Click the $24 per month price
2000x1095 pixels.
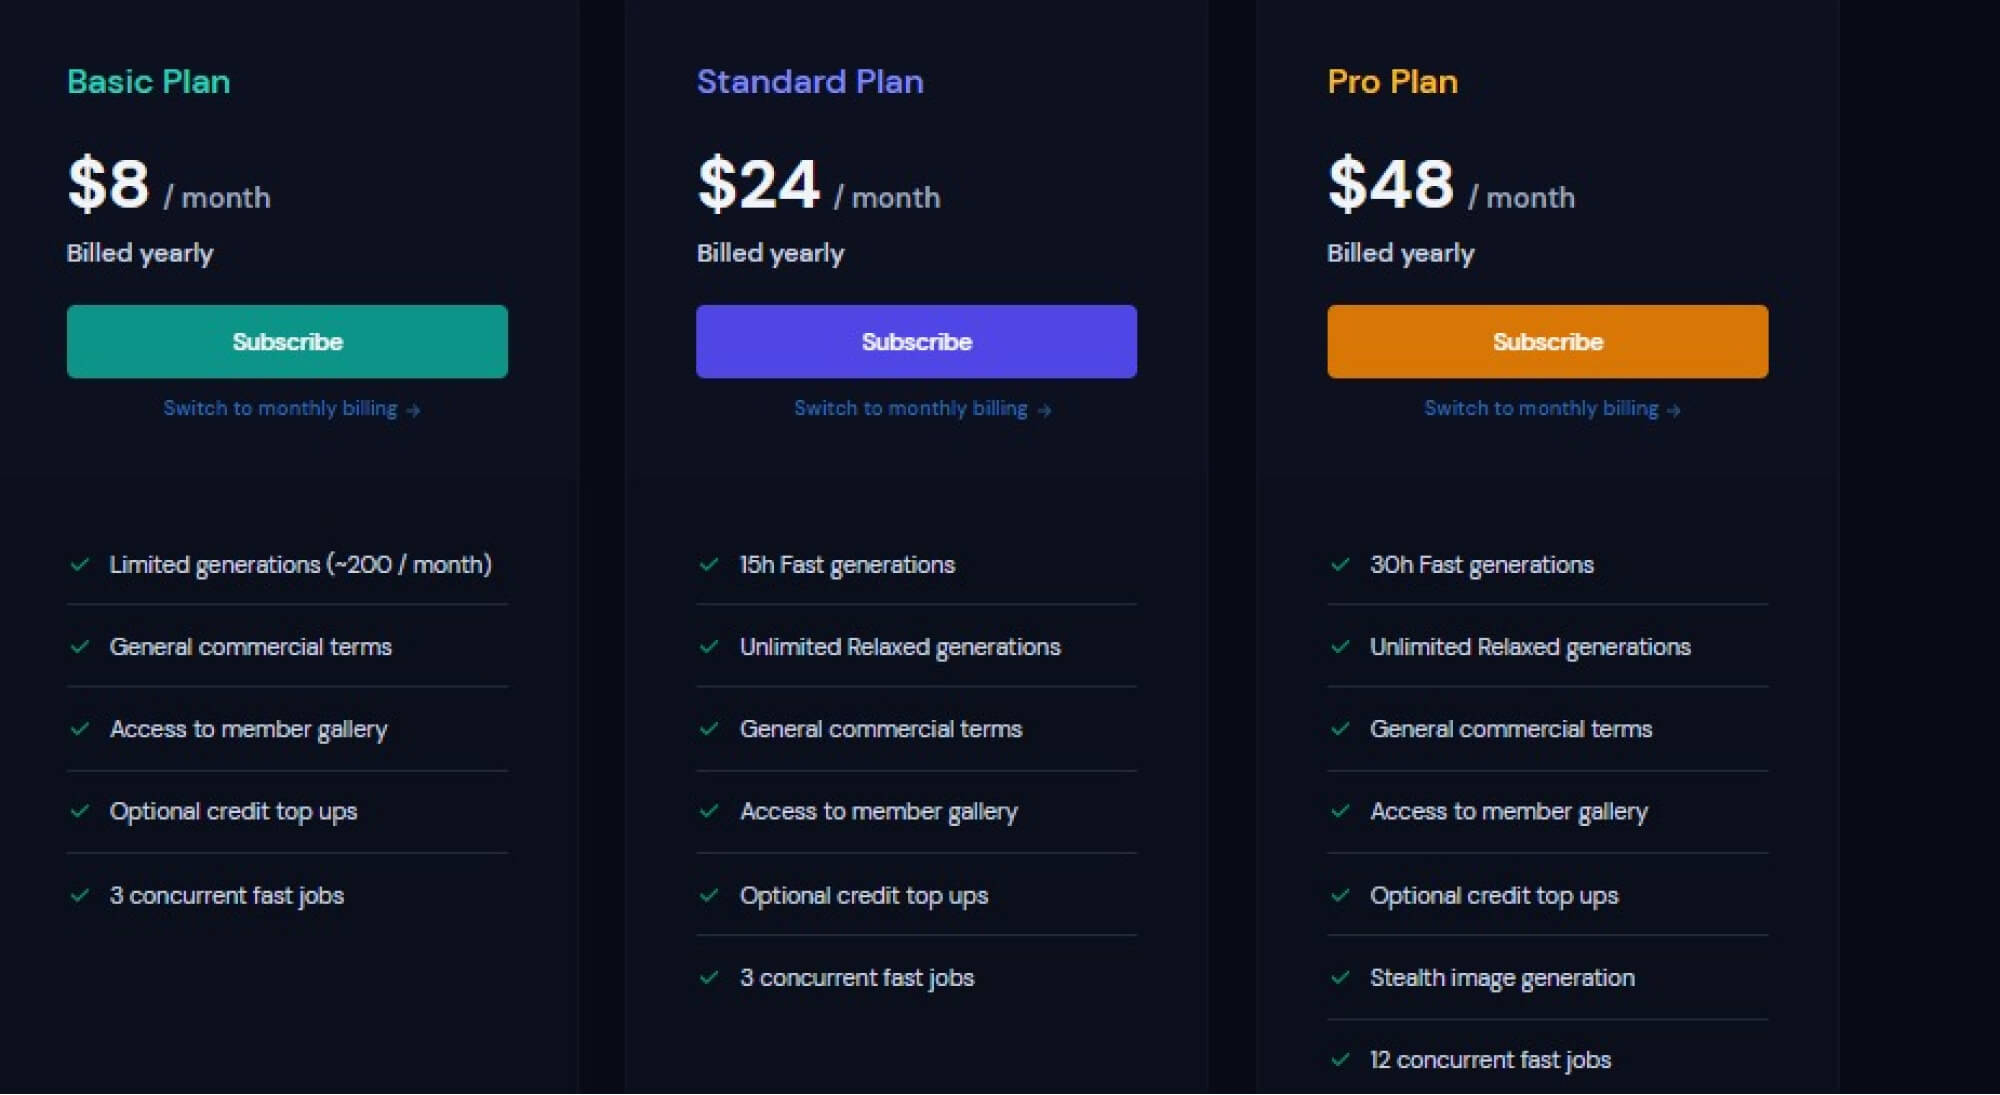coord(818,185)
